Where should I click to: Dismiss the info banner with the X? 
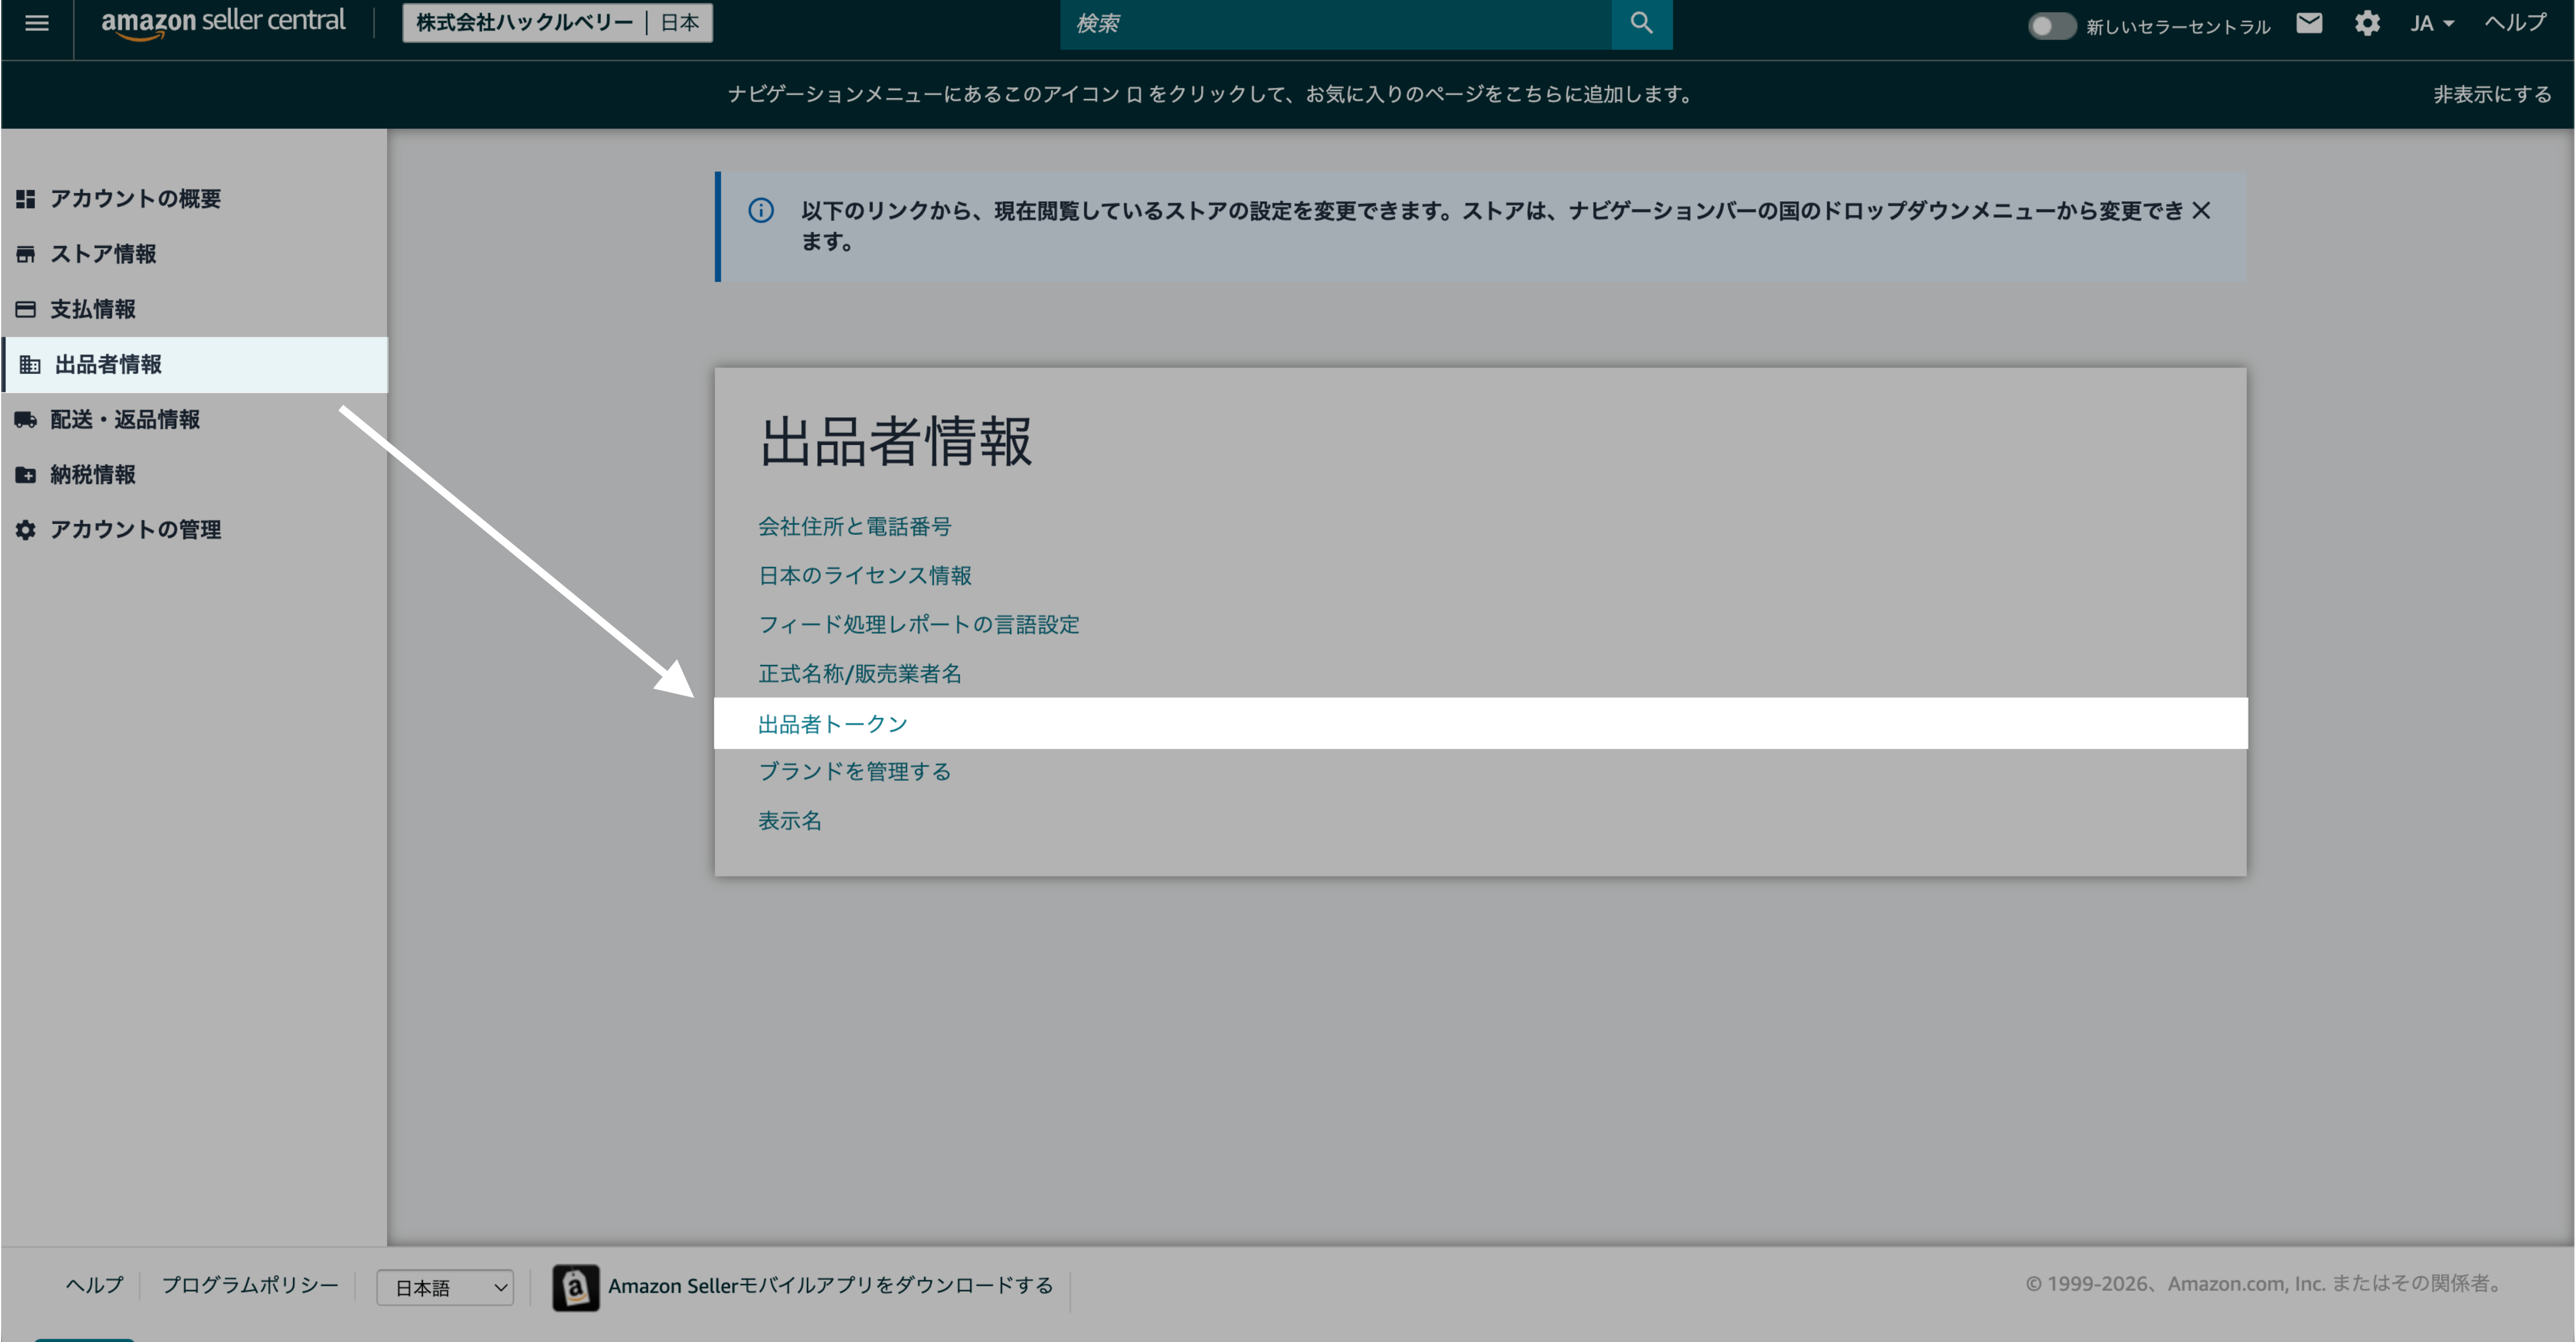coord(2200,210)
